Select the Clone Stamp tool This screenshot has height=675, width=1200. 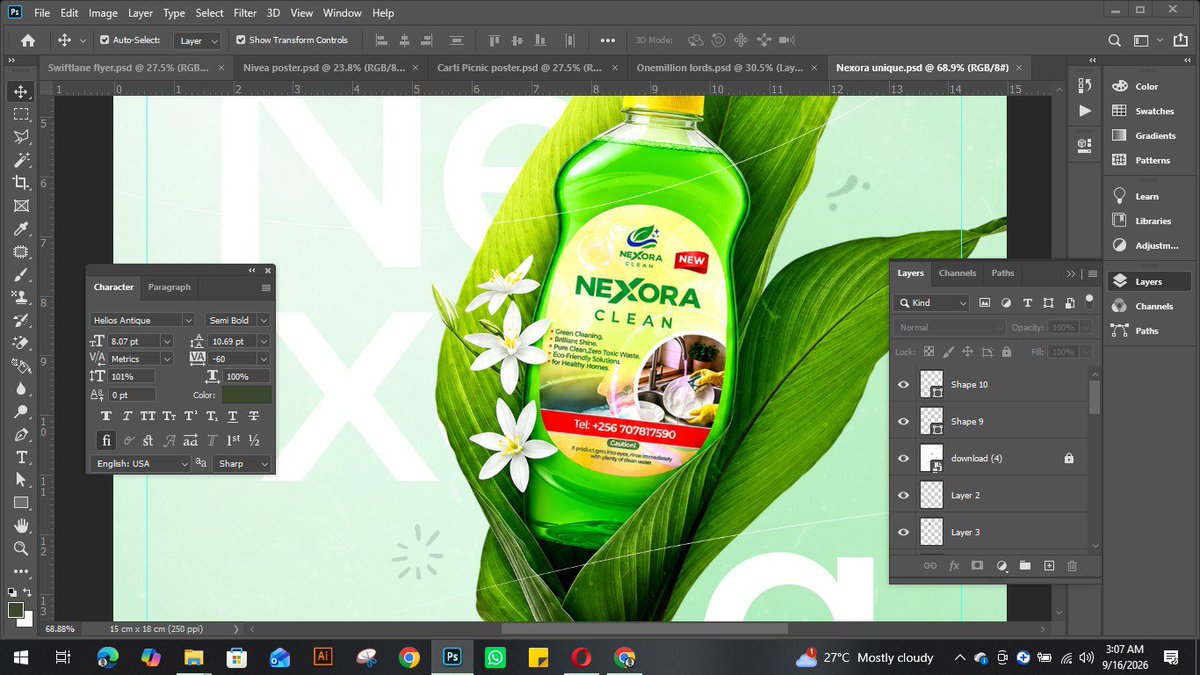(x=20, y=297)
